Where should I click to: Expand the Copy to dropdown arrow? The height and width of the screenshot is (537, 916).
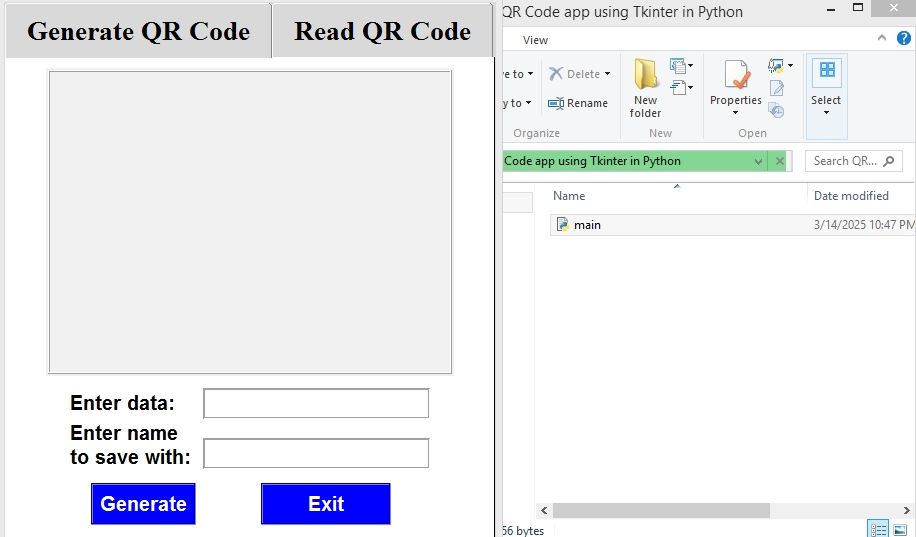(x=528, y=103)
